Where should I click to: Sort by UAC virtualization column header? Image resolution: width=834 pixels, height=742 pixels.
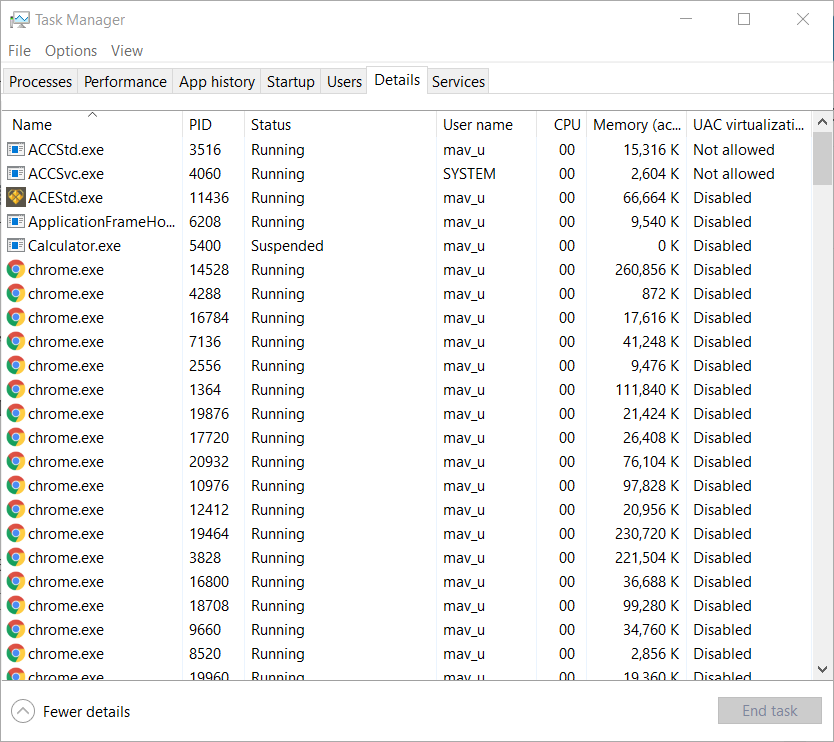tap(749, 124)
